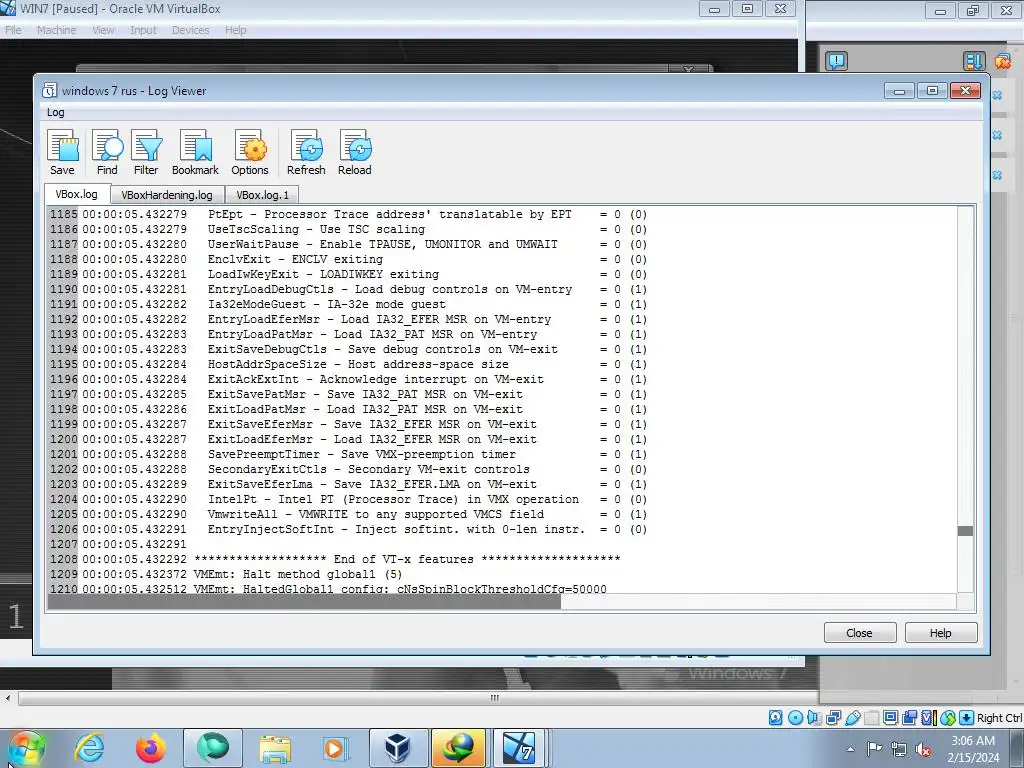Open Internet Download Manager taskbar button
The width and height of the screenshot is (1024, 768).
coord(458,748)
